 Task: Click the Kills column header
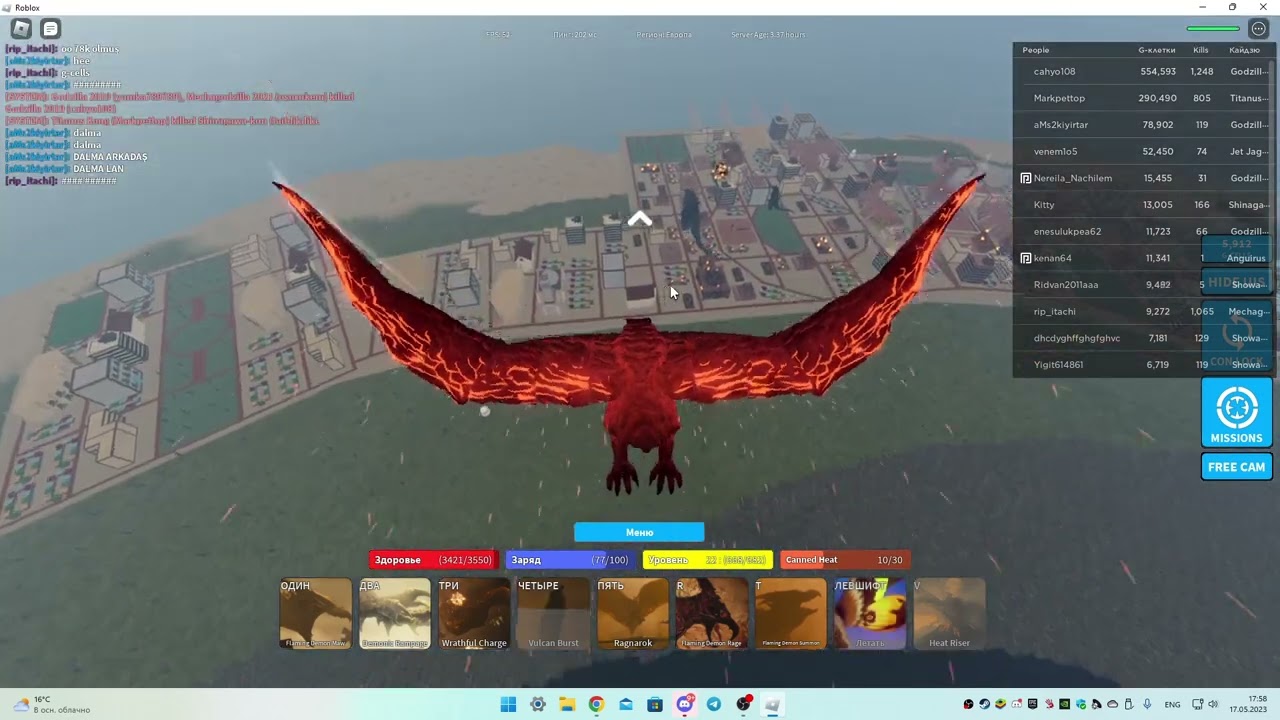1201,50
